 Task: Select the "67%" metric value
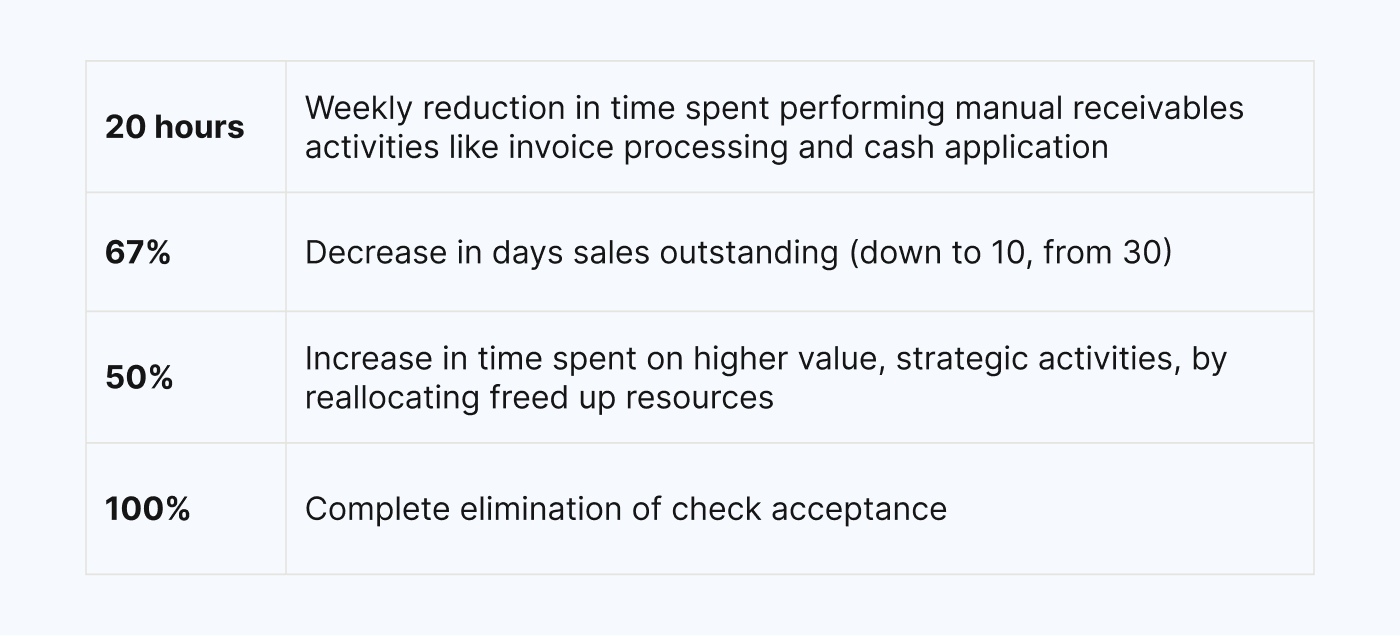[x=138, y=253]
